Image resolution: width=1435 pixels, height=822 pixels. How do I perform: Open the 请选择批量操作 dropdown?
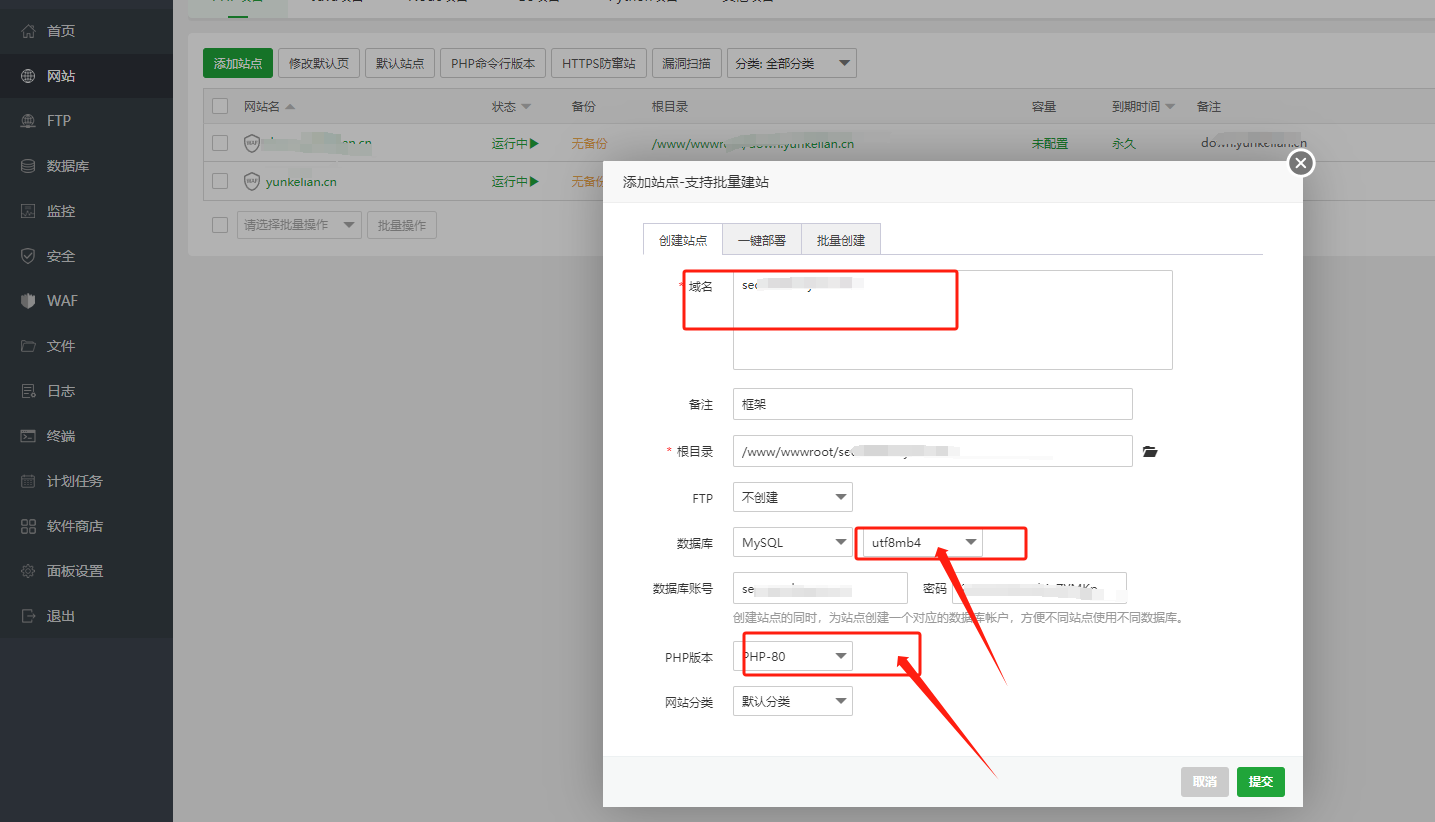pyautogui.click(x=299, y=225)
